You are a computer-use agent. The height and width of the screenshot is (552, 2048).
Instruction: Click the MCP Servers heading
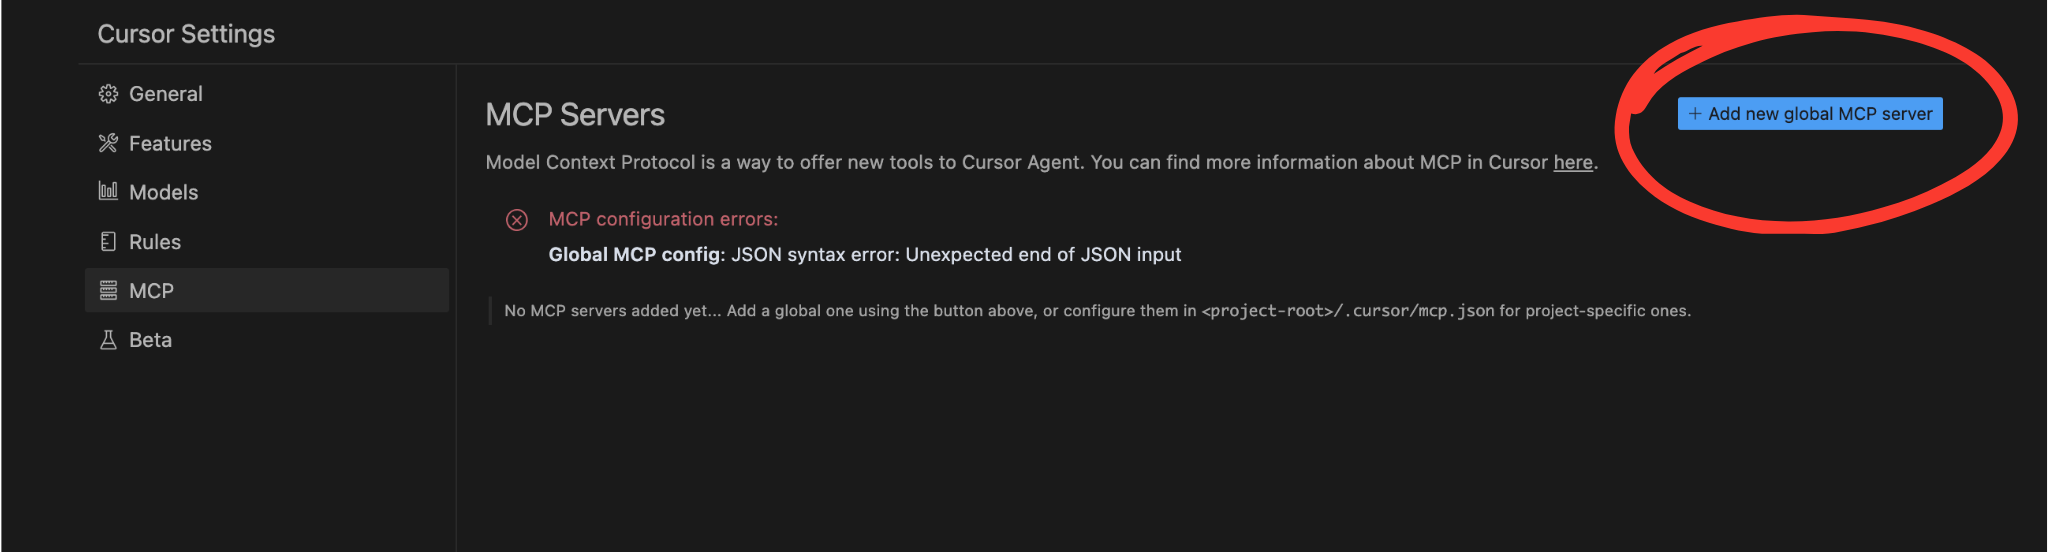click(575, 115)
